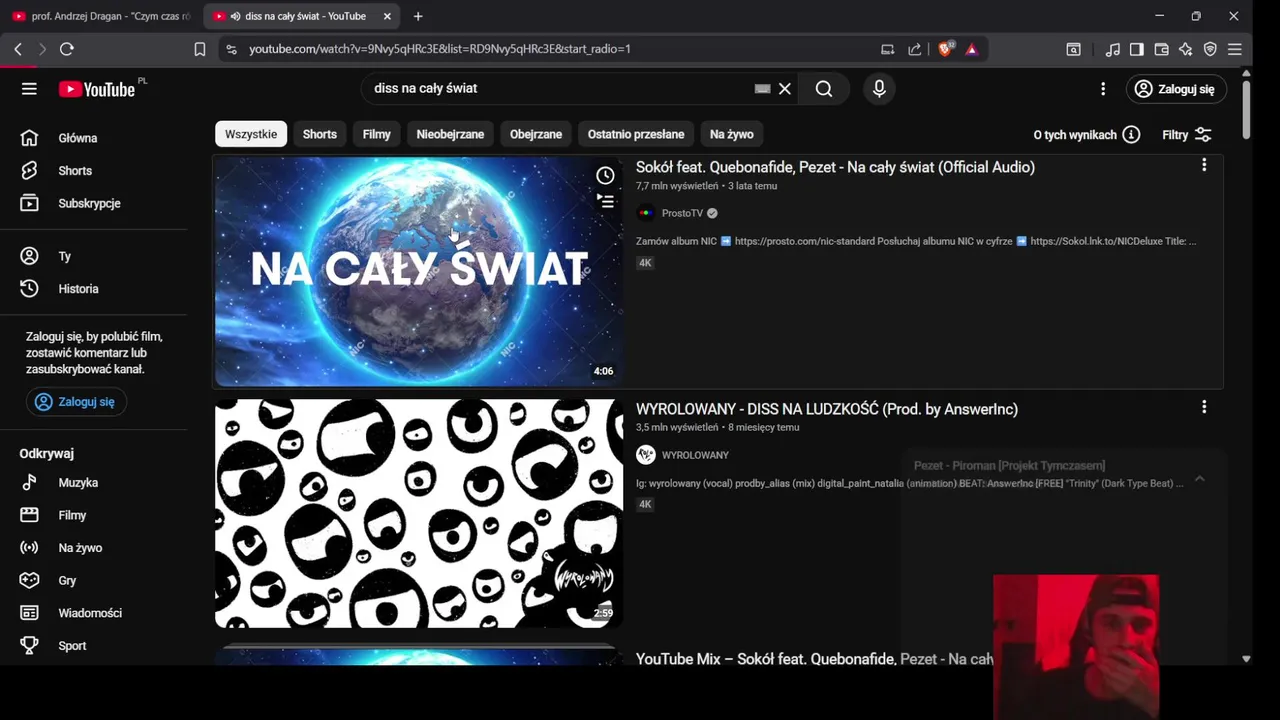This screenshot has width=1280, height=720.
Task: Open the WYROLOWANY channel link
Action: [695, 455]
